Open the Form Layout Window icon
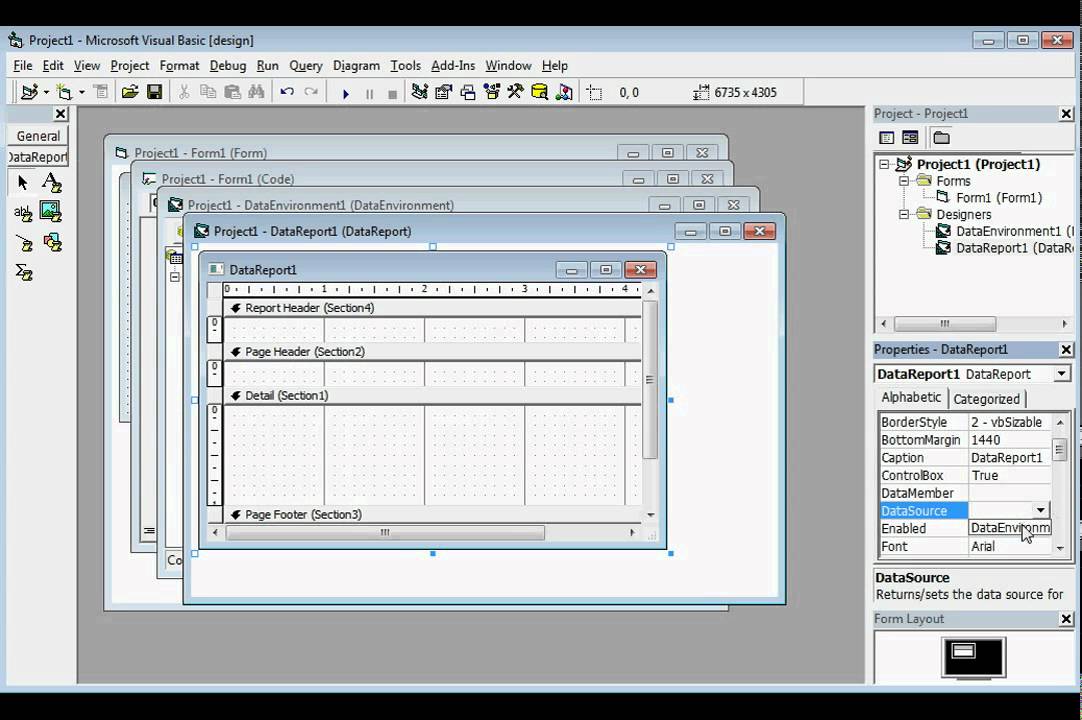 coord(468,92)
